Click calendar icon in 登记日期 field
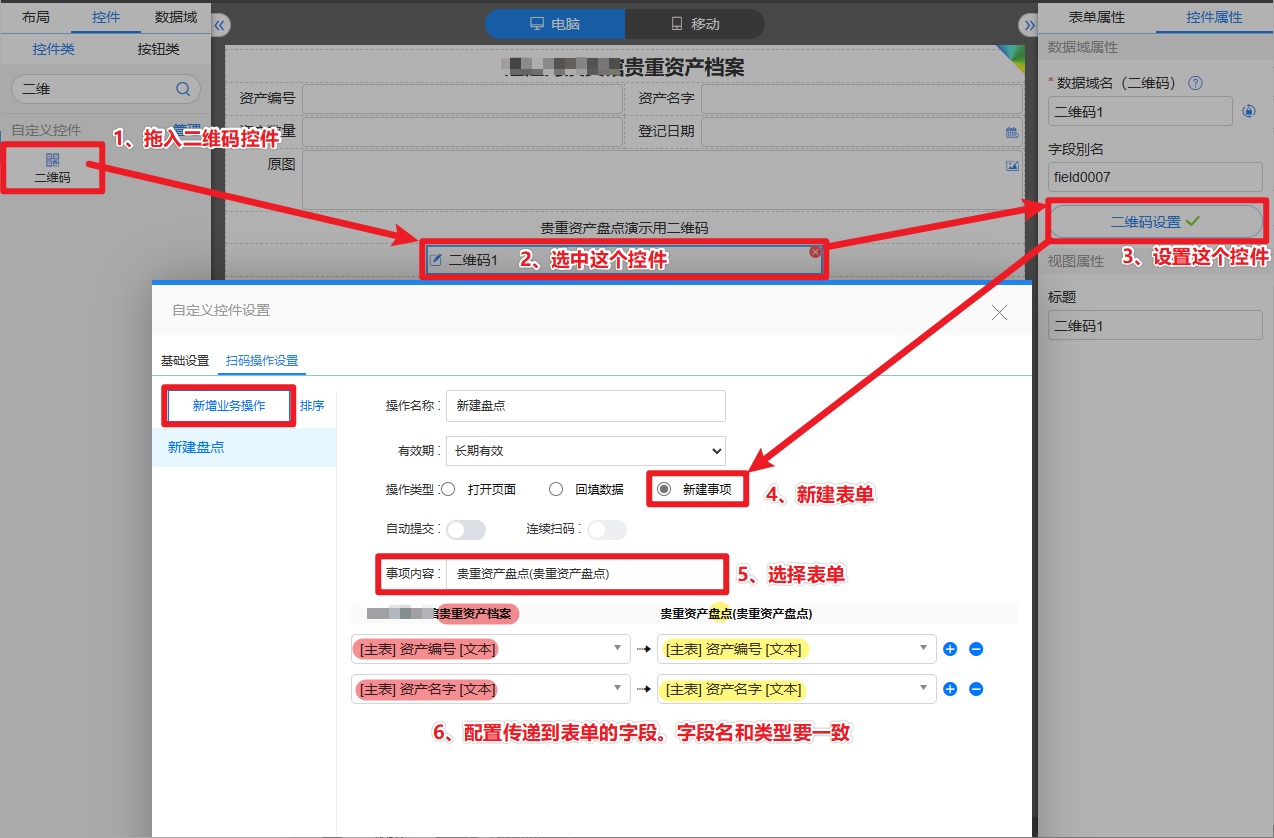 tap(1011, 132)
